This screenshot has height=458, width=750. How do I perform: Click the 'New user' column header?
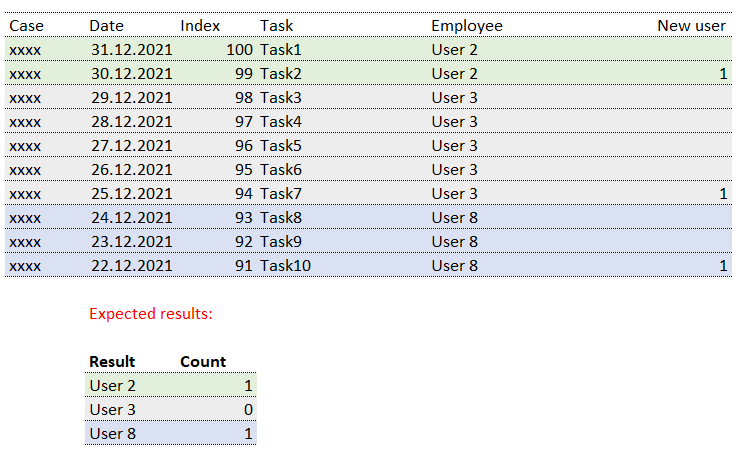[692, 26]
